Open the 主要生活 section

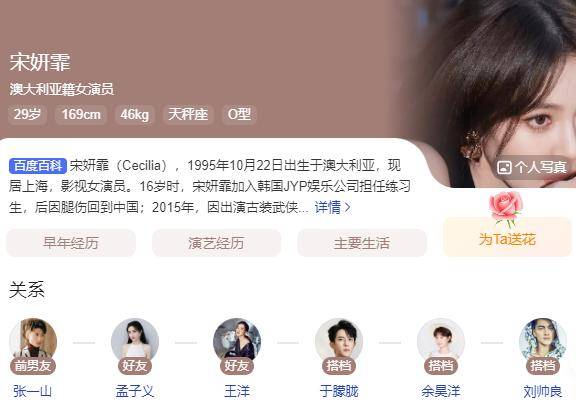pos(362,243)
